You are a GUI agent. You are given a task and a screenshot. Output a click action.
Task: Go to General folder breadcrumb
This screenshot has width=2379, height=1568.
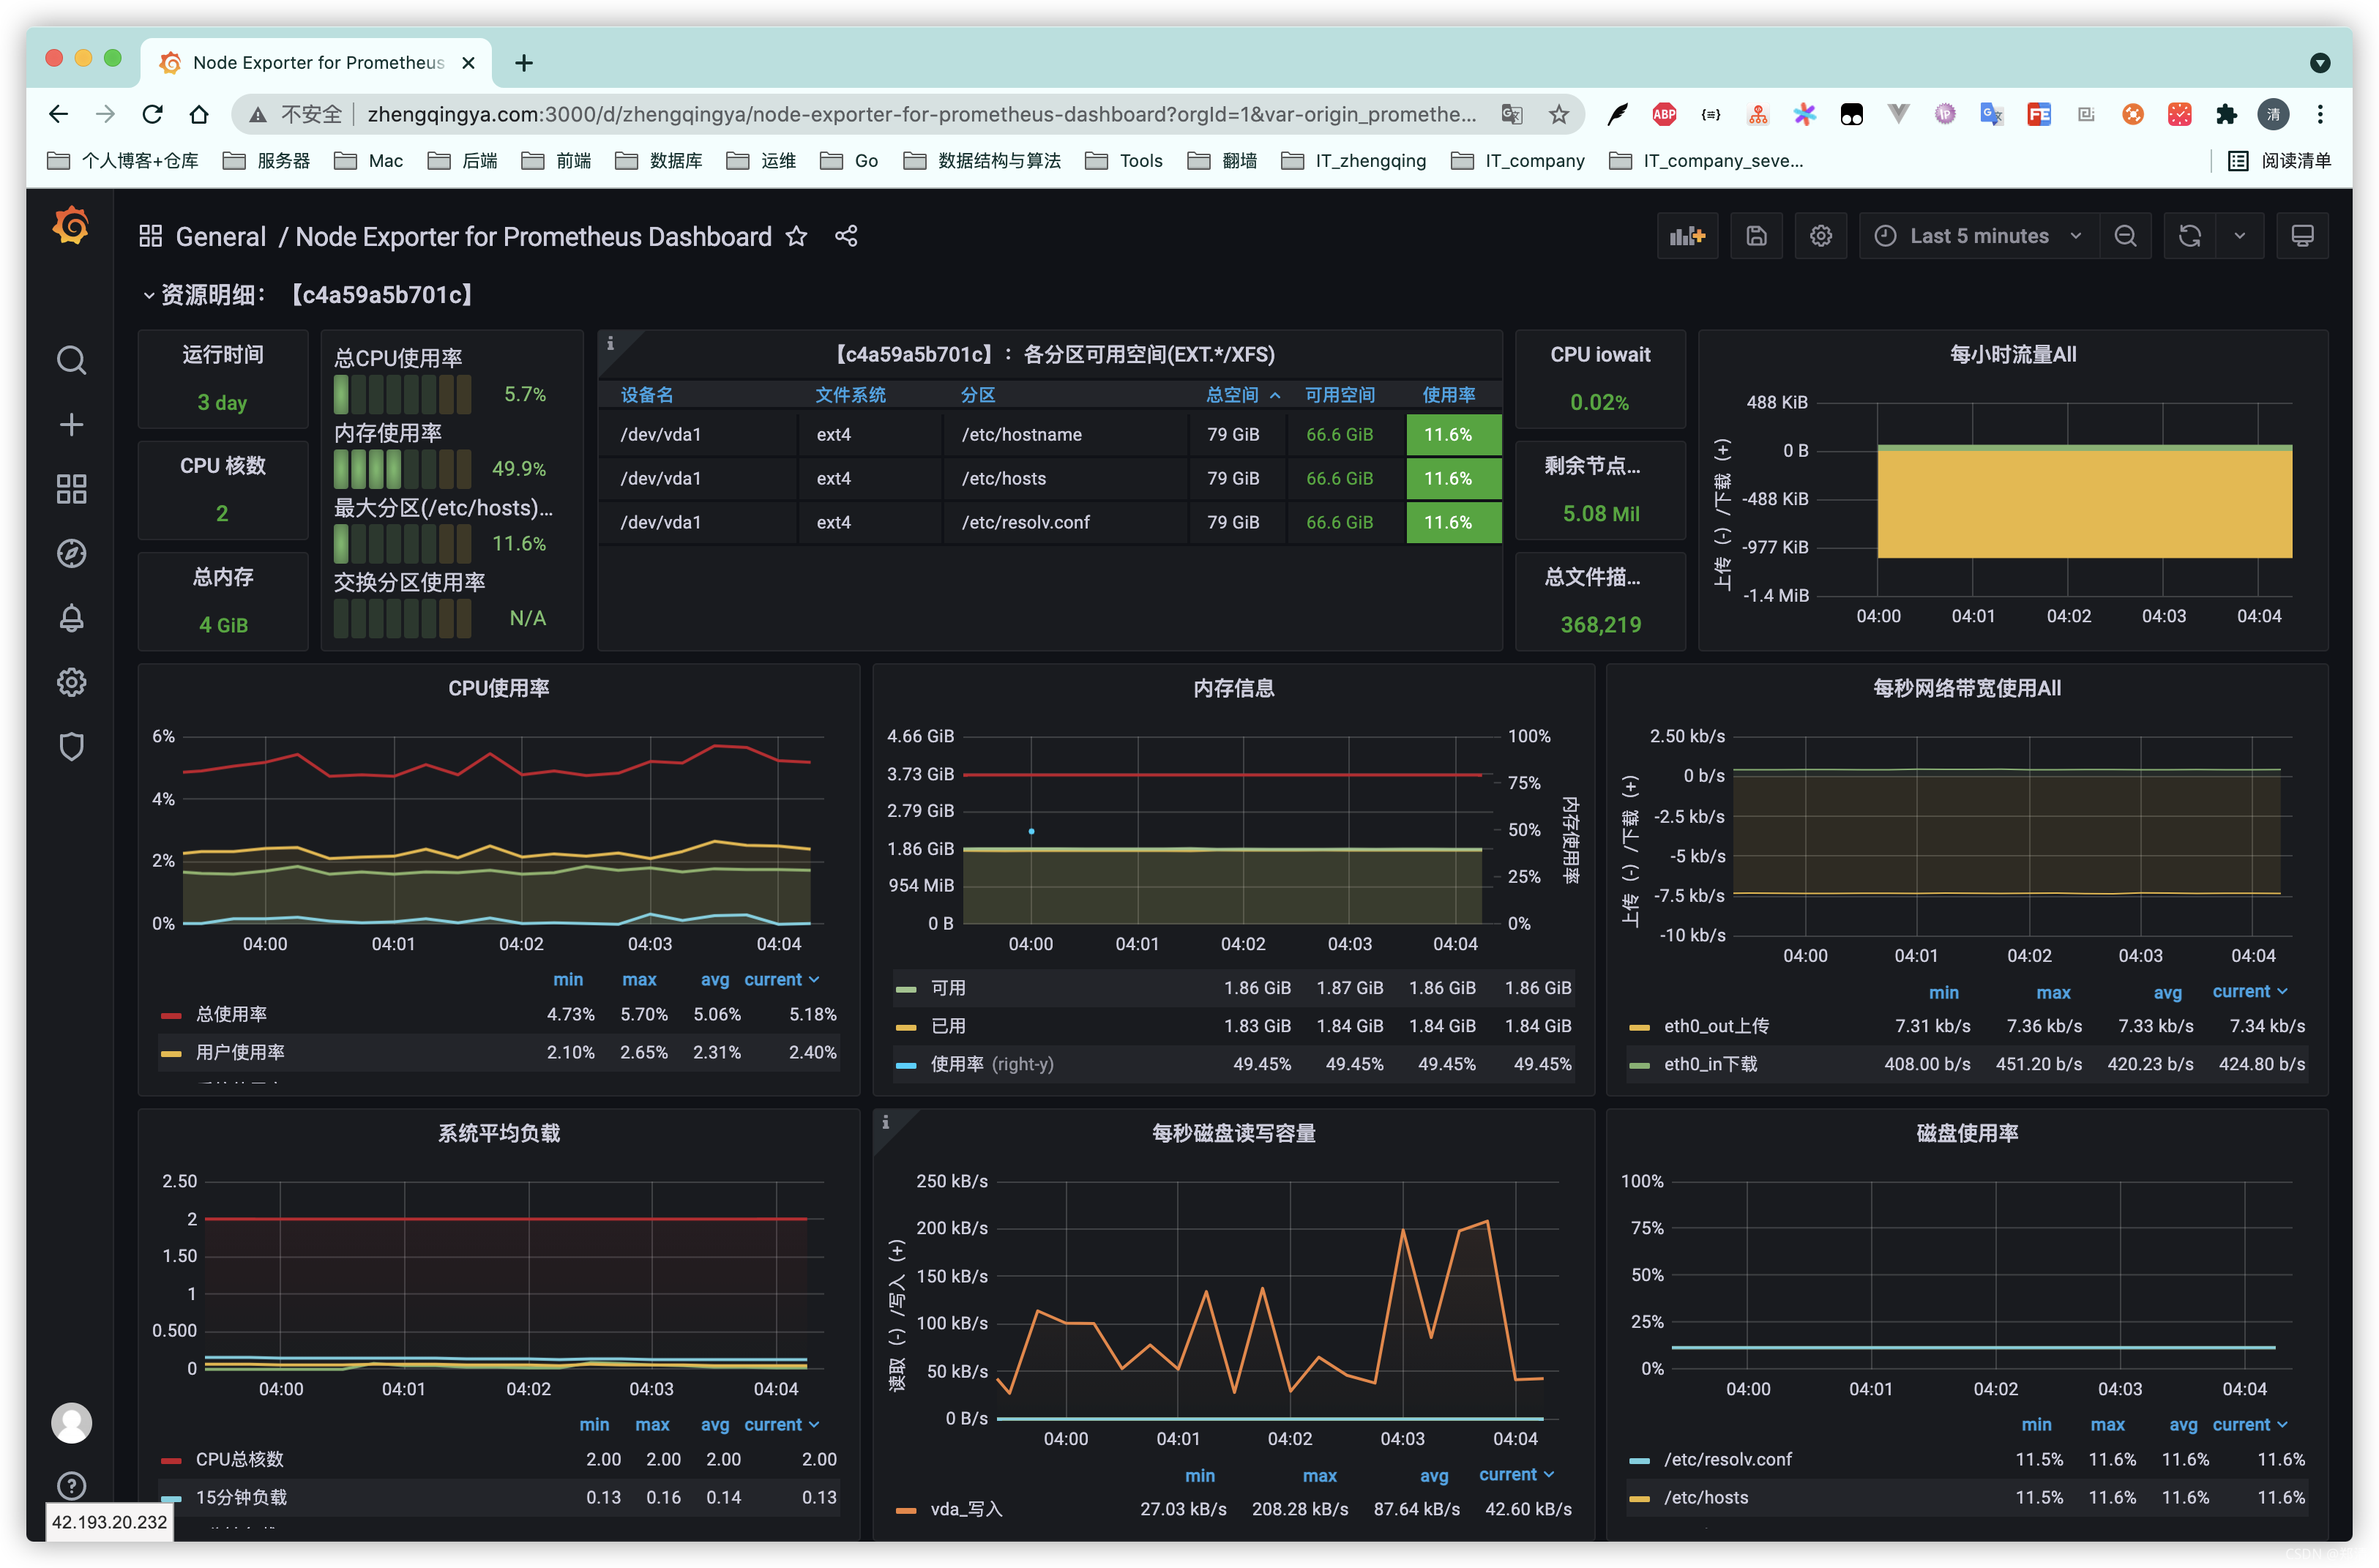220,236
